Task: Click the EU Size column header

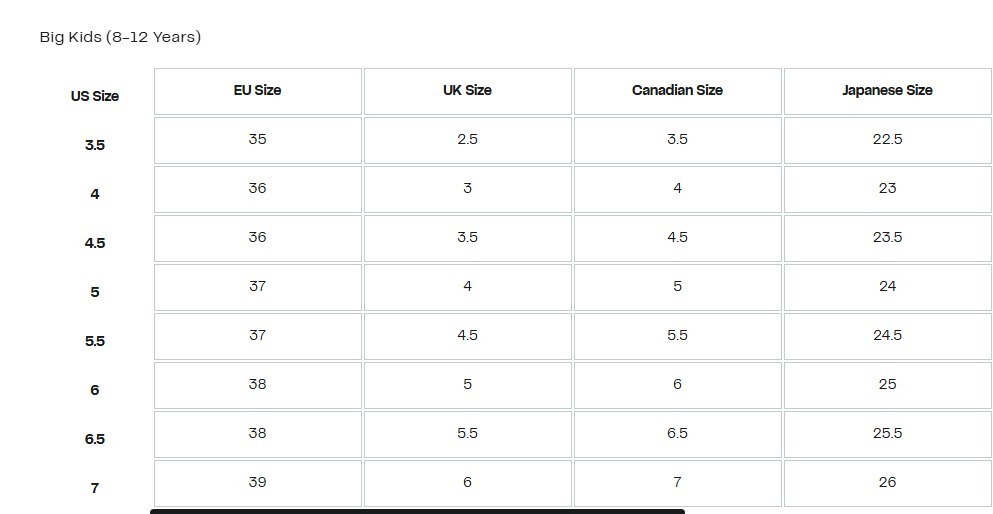Action: point(257,90)
